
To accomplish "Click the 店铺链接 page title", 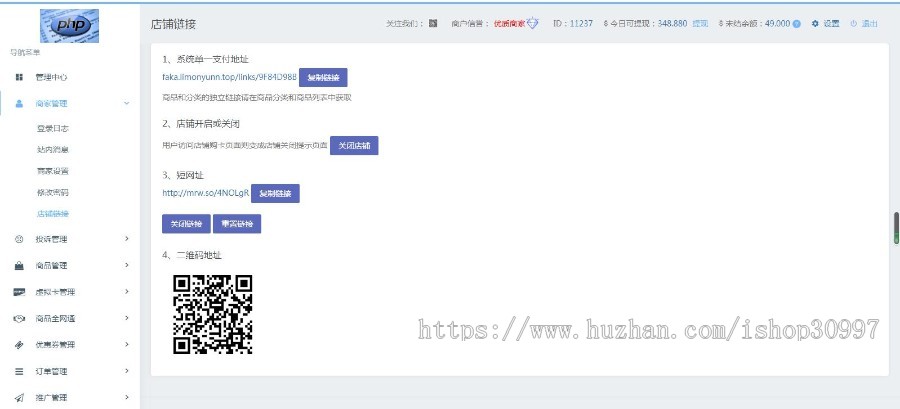I will tap(173, 24).
